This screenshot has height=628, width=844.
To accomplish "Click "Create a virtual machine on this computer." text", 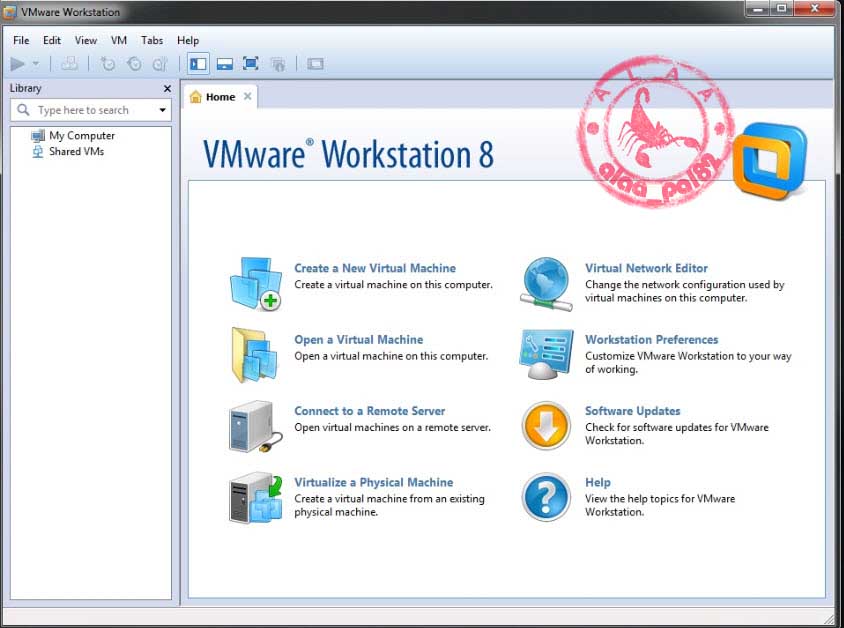I will [393, 285].
